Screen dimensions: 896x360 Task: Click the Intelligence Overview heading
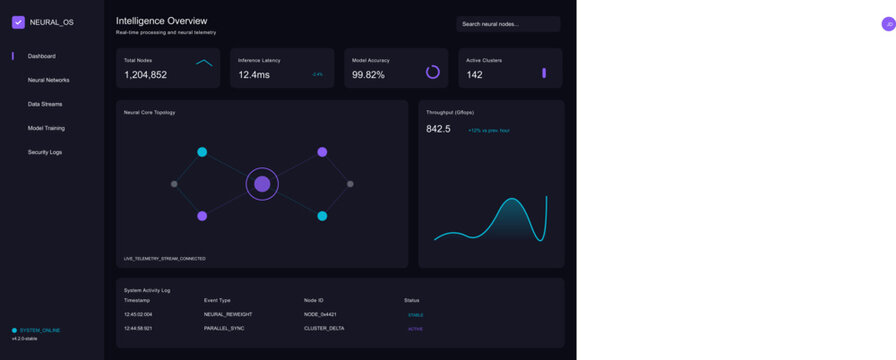(x=162, y=21)
